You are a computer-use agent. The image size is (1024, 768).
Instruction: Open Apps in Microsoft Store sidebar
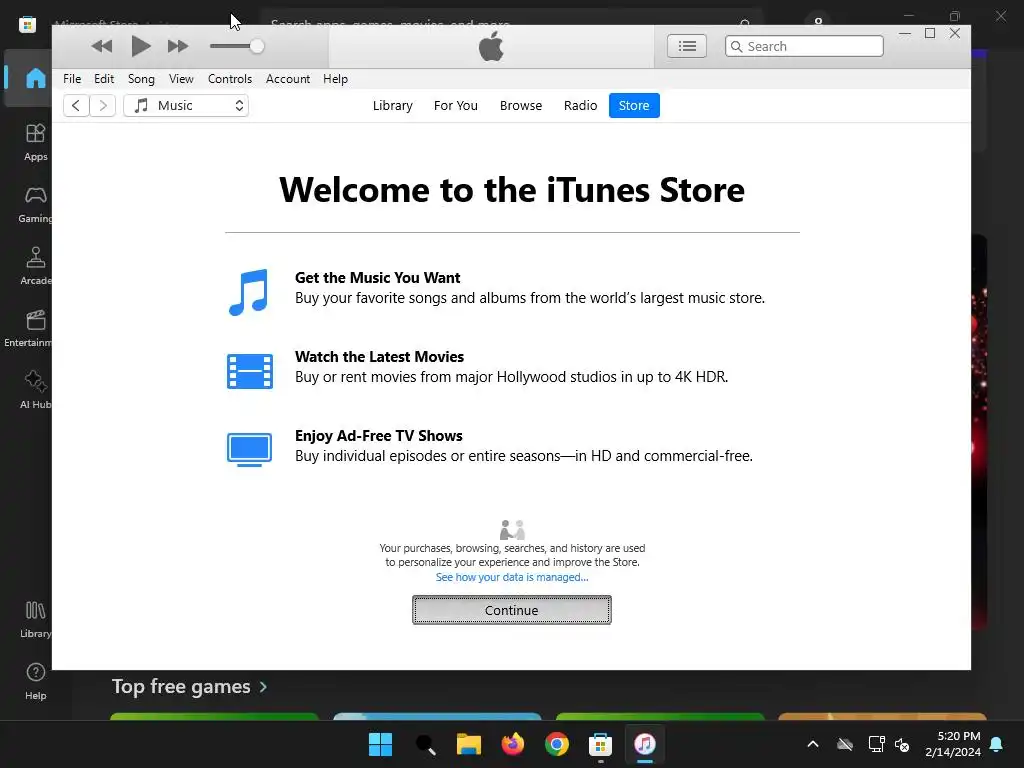point(35,142)
